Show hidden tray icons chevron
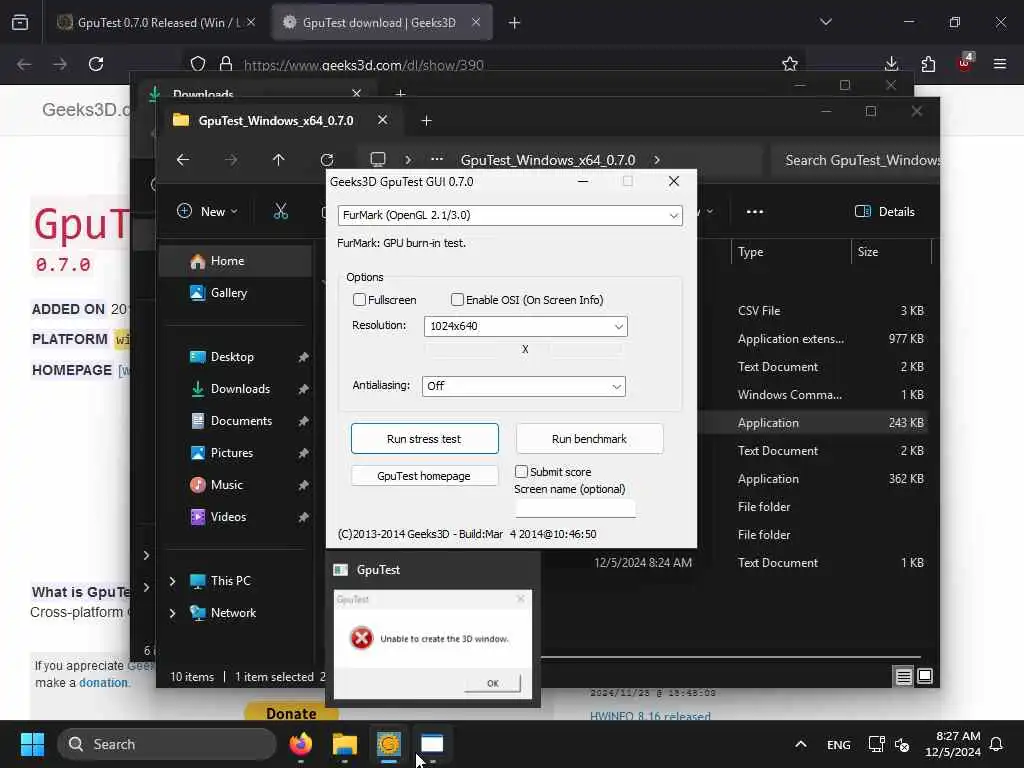The width and height of the screenshot is (1024, 768). coord(801,744)
